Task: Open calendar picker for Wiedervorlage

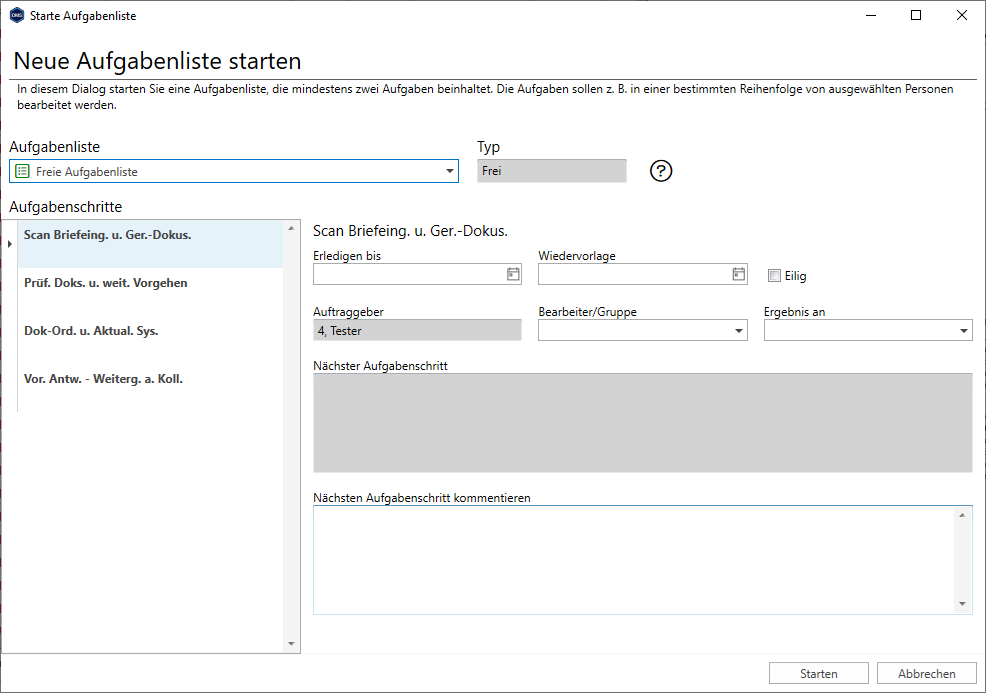Action: 738,274
